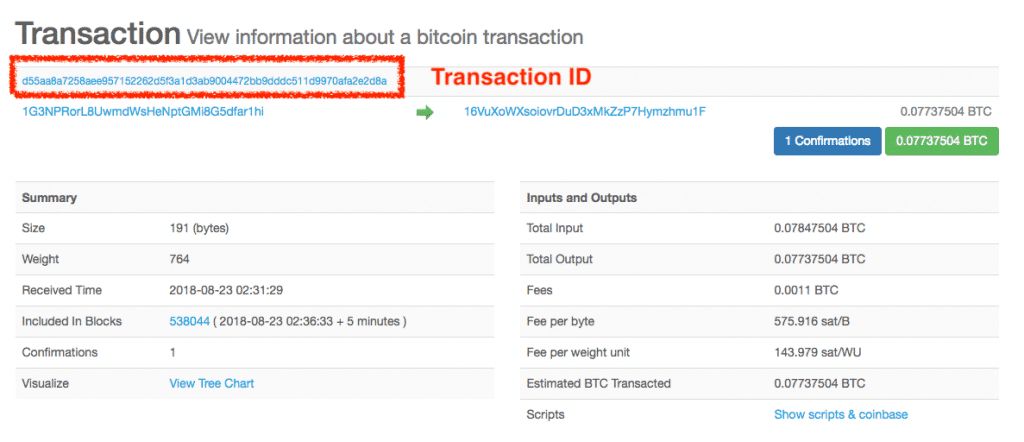The height and width of the screenshot is (442, 1024).
Task: Show scripts & coinbase
Action: point(841,414)
